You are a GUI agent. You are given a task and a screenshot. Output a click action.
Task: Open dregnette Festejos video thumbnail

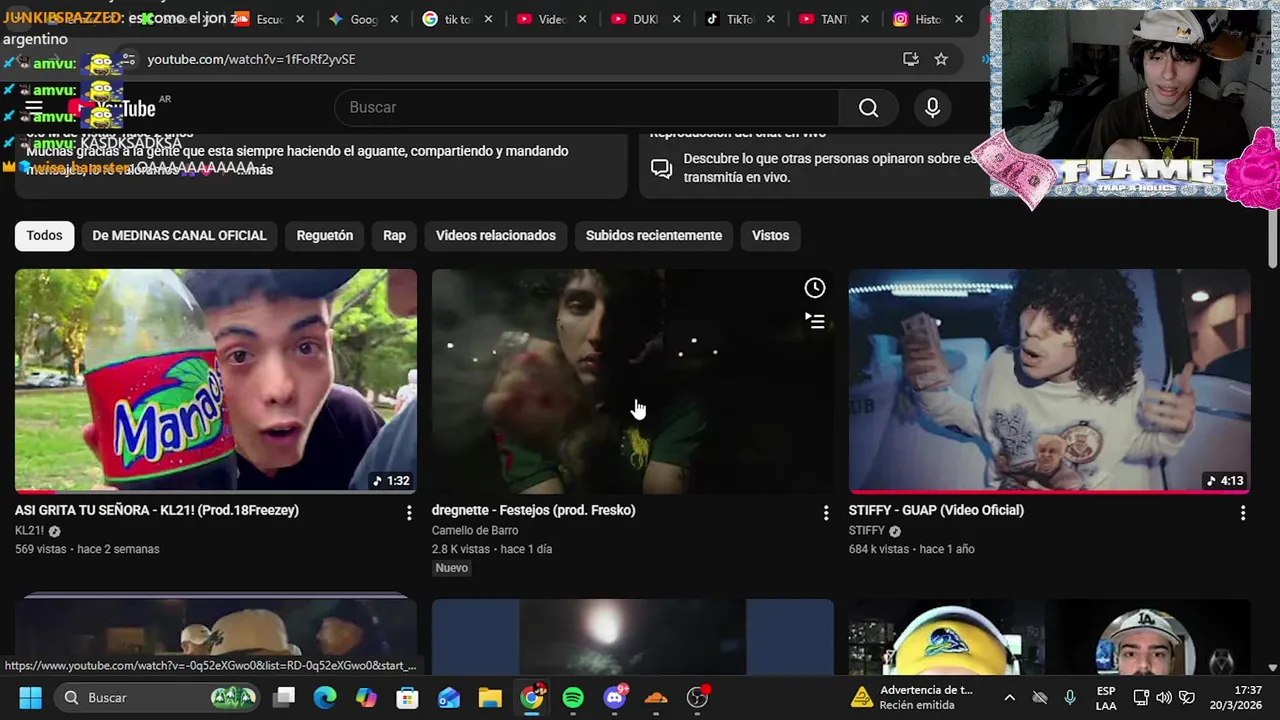click(x=633, y=381)
